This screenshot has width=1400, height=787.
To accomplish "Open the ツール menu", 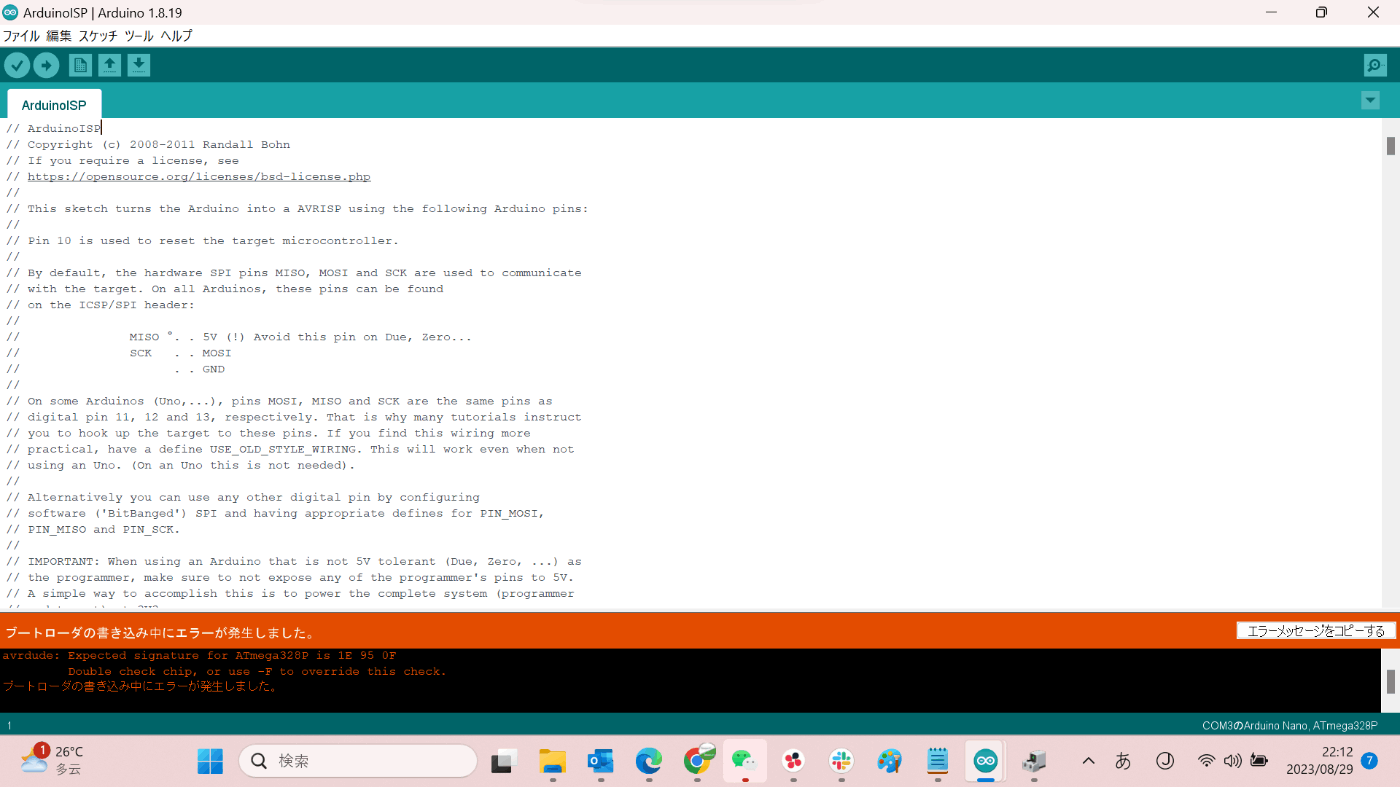I will tap(139, 36).
